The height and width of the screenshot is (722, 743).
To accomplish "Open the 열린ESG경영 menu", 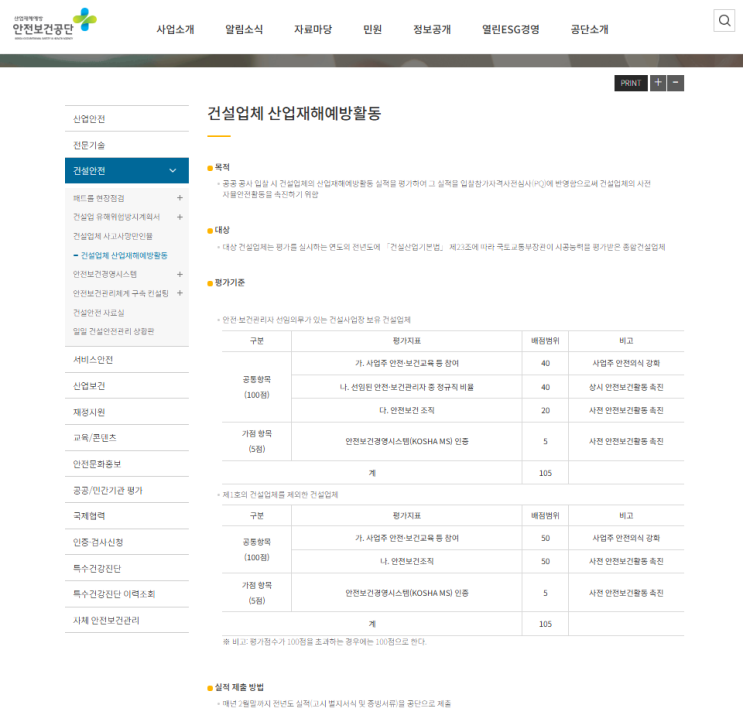I will coord(510,29).
